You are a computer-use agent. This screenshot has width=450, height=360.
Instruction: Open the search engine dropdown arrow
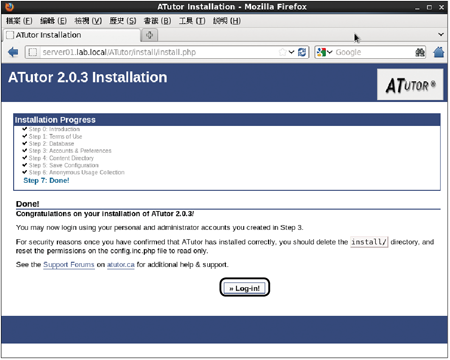tap(330, 52)
